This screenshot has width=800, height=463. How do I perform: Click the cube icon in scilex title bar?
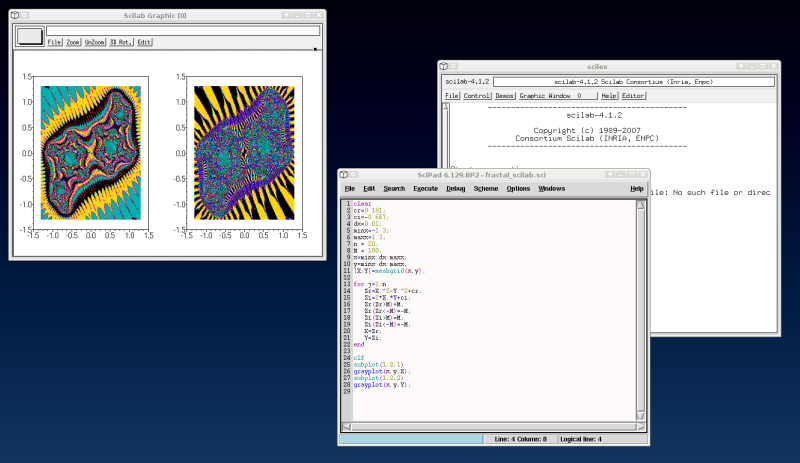click(x=444, y=66)
